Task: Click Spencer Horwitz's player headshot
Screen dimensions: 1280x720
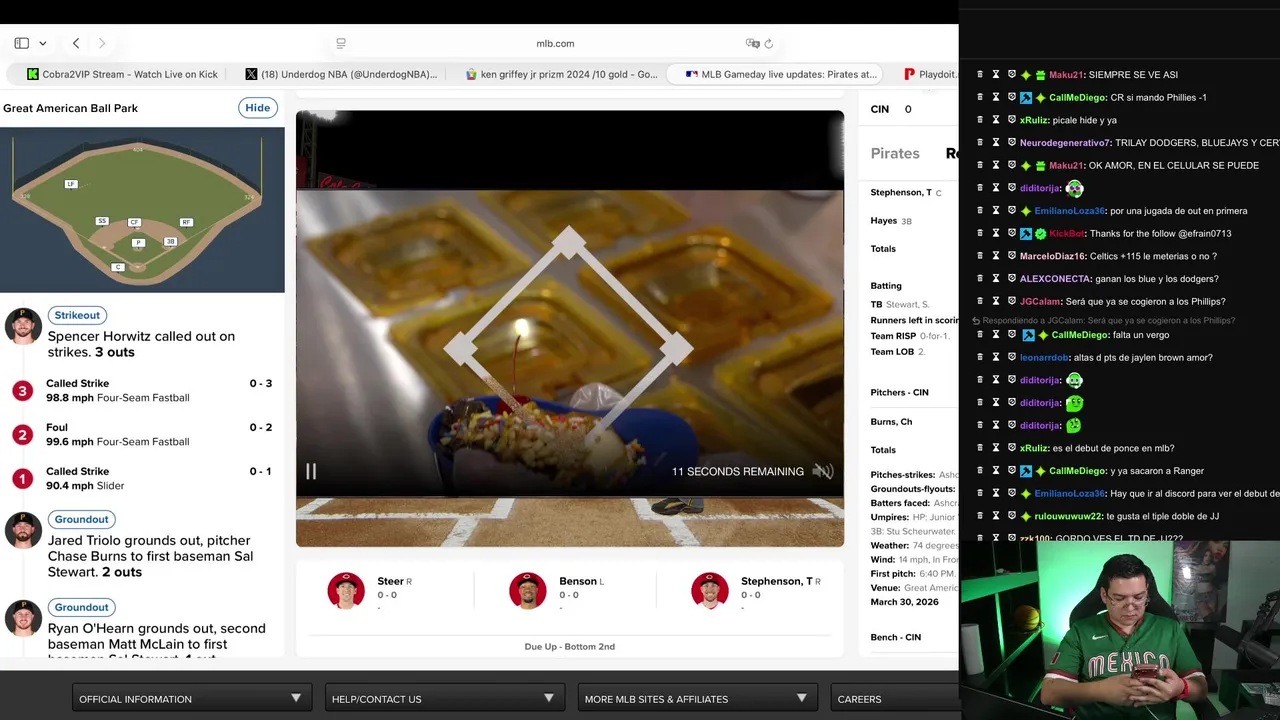Action: coord(23,326)
